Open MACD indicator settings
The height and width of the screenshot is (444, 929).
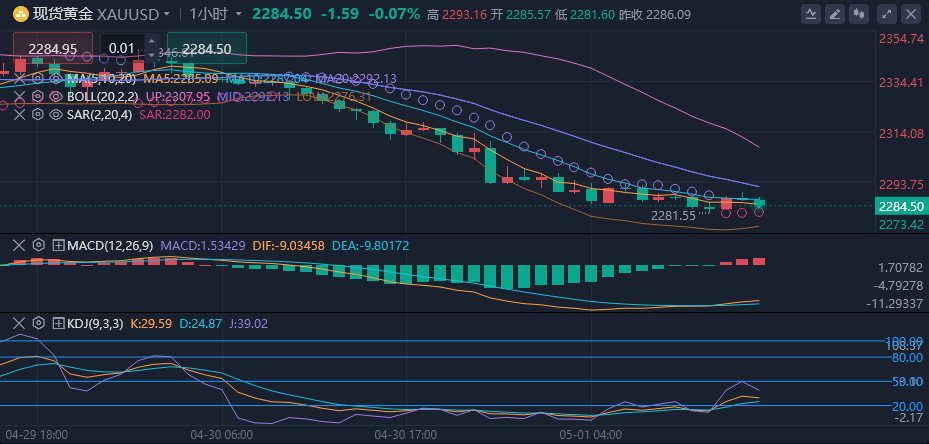tap(38, 245)
